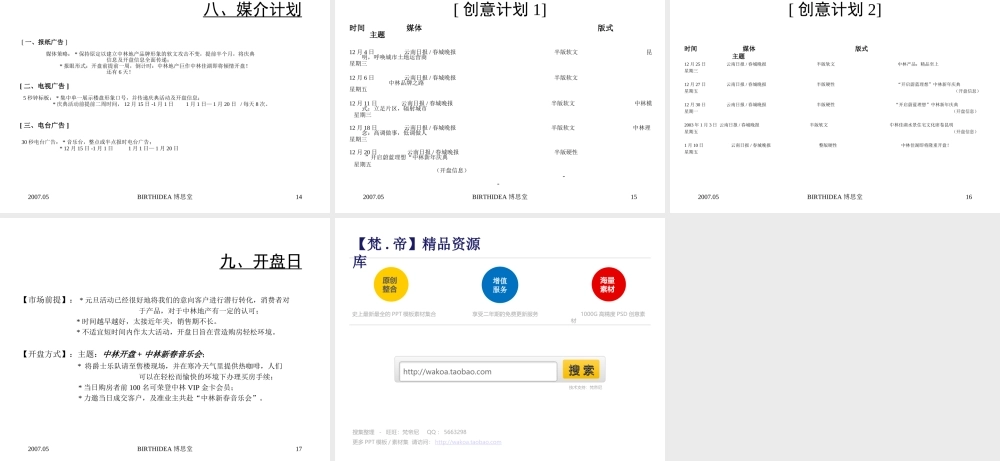
Task: Click the http://wakoa.taobao.com search field
Action: 478,372
